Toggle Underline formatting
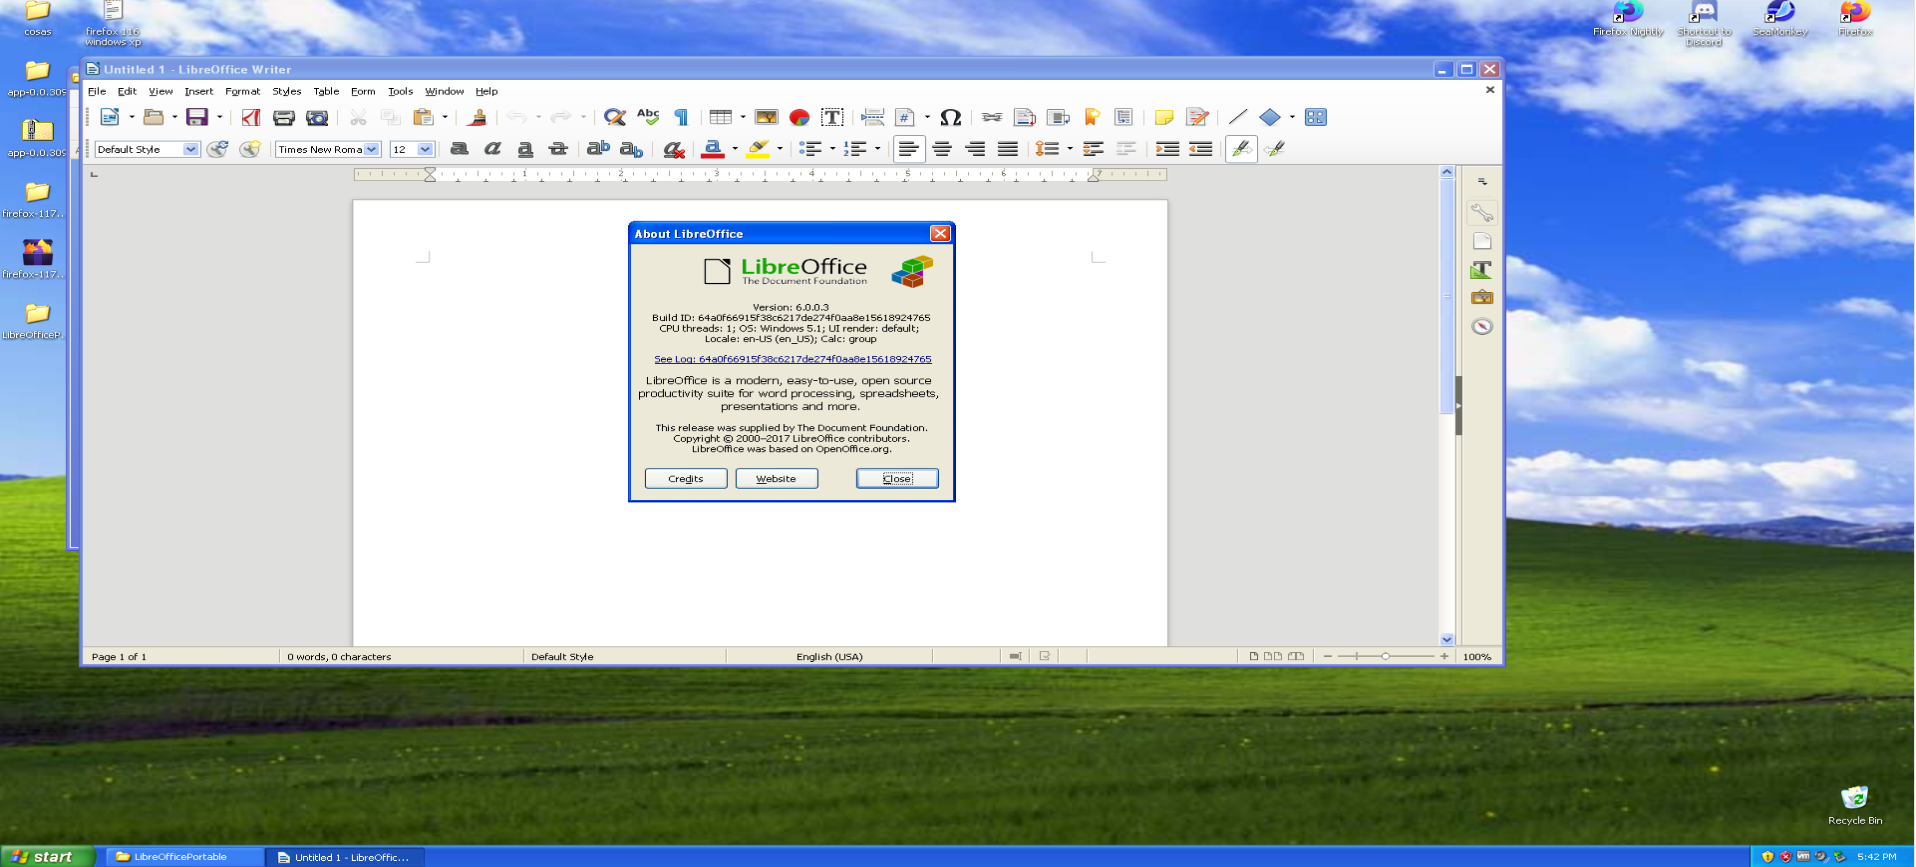1916x867 pixels. coord(525,149)
